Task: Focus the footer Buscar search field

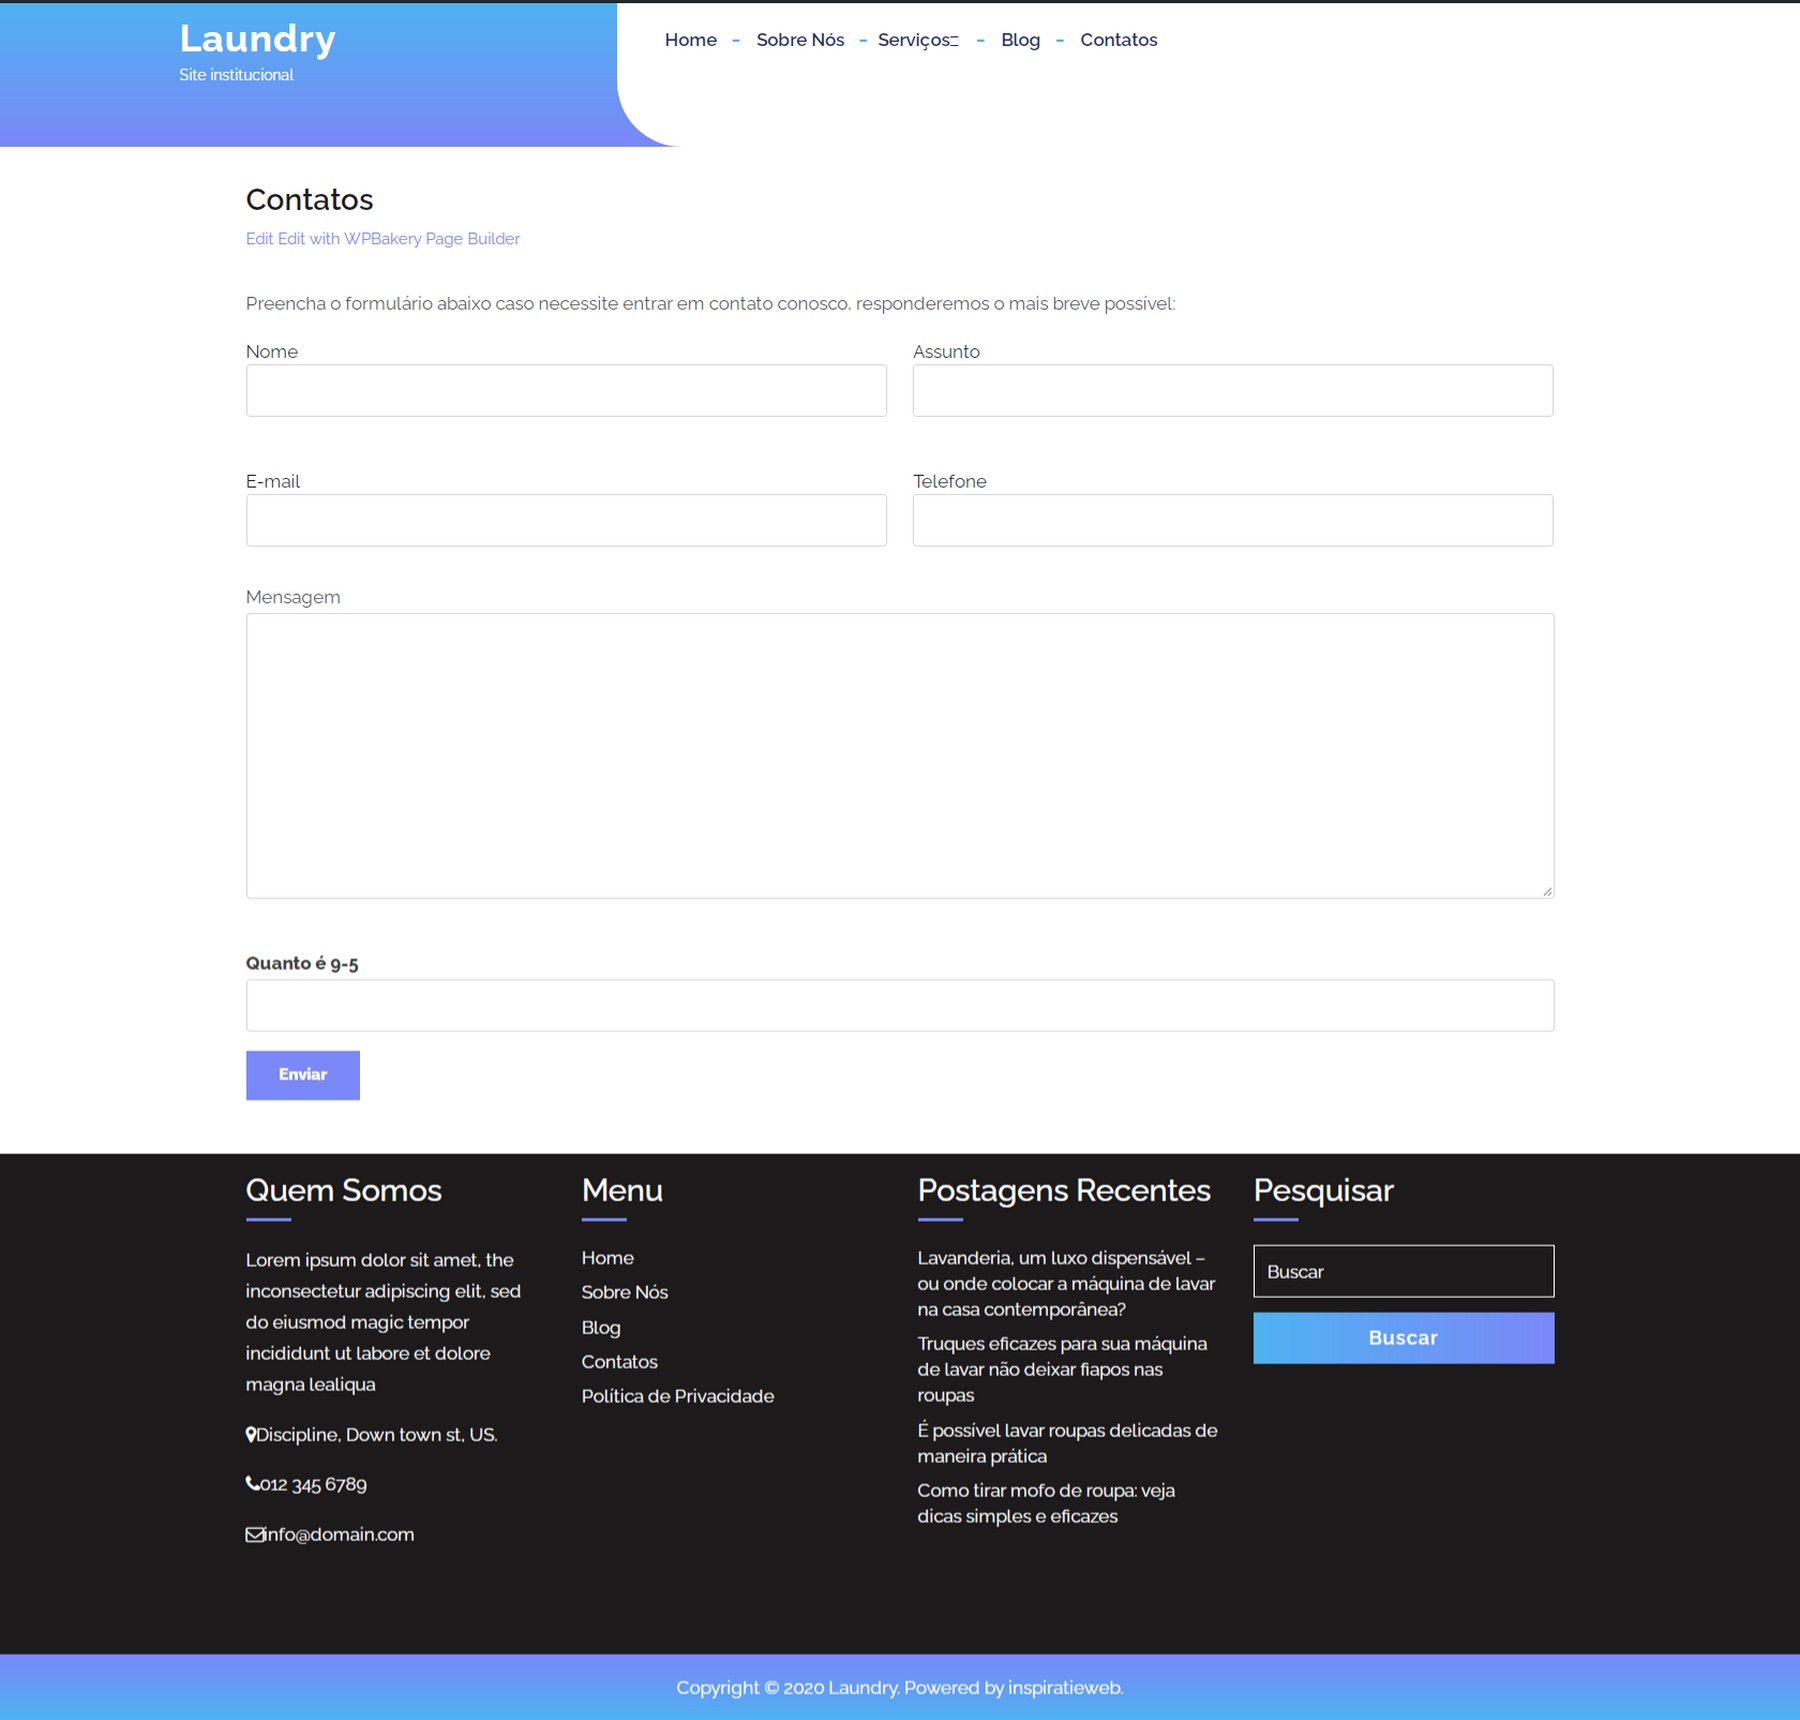Action: click(1403, 1271)
